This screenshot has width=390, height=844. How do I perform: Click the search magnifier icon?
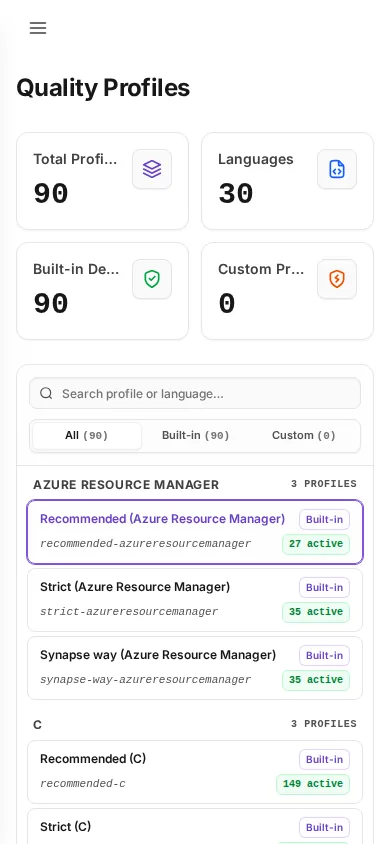[x=46, y=393]
